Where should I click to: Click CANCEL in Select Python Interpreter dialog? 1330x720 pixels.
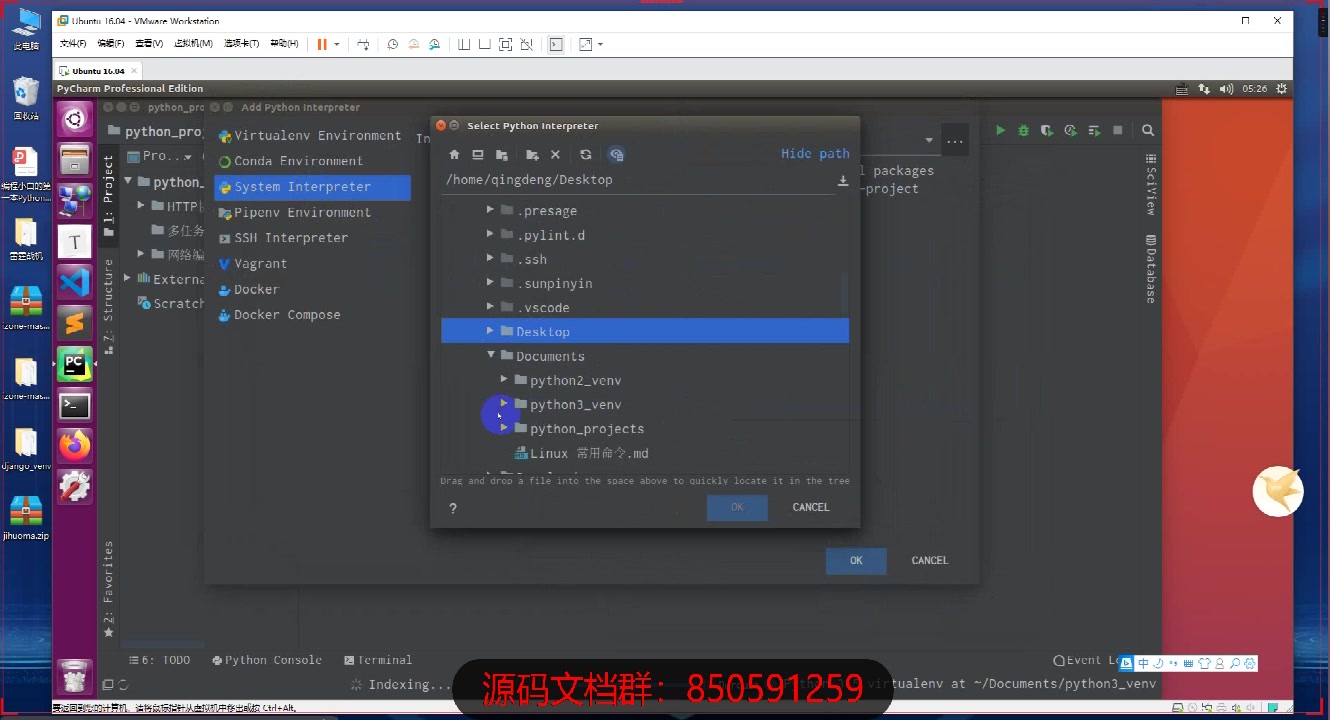point(811,507)
